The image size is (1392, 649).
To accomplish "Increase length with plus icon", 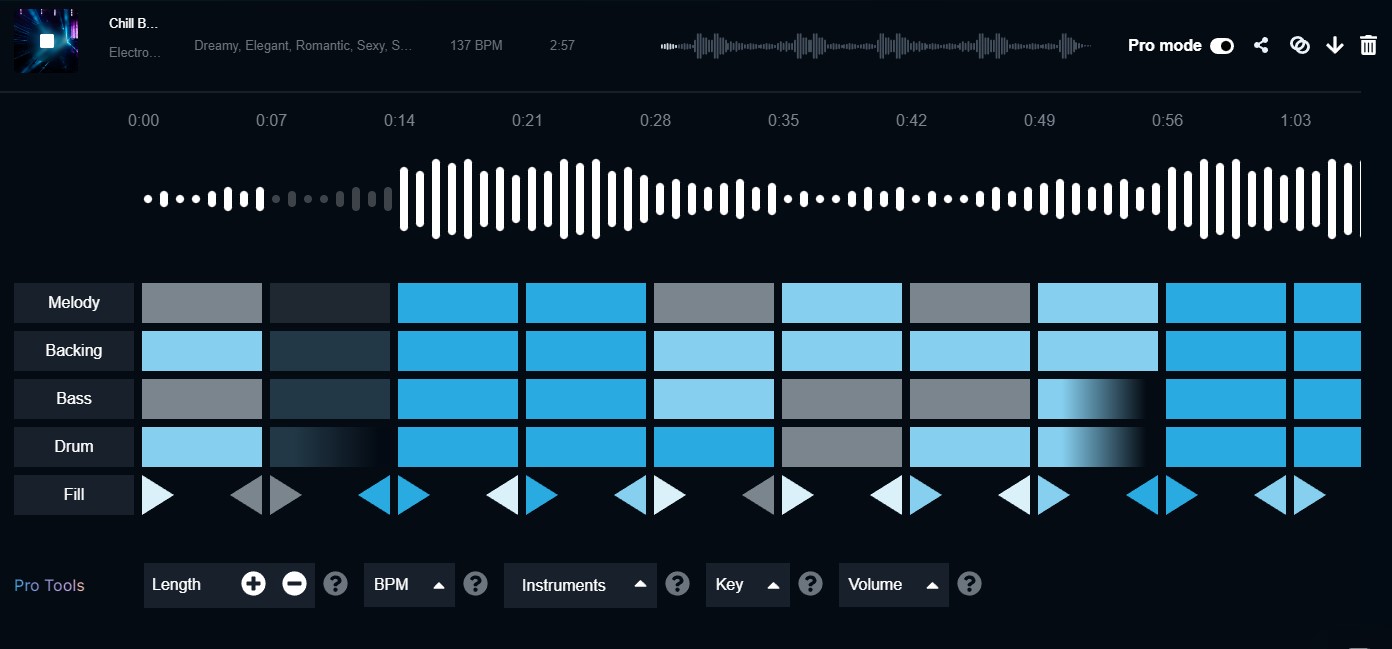I will pyautogui.click(x=254, y=584).
